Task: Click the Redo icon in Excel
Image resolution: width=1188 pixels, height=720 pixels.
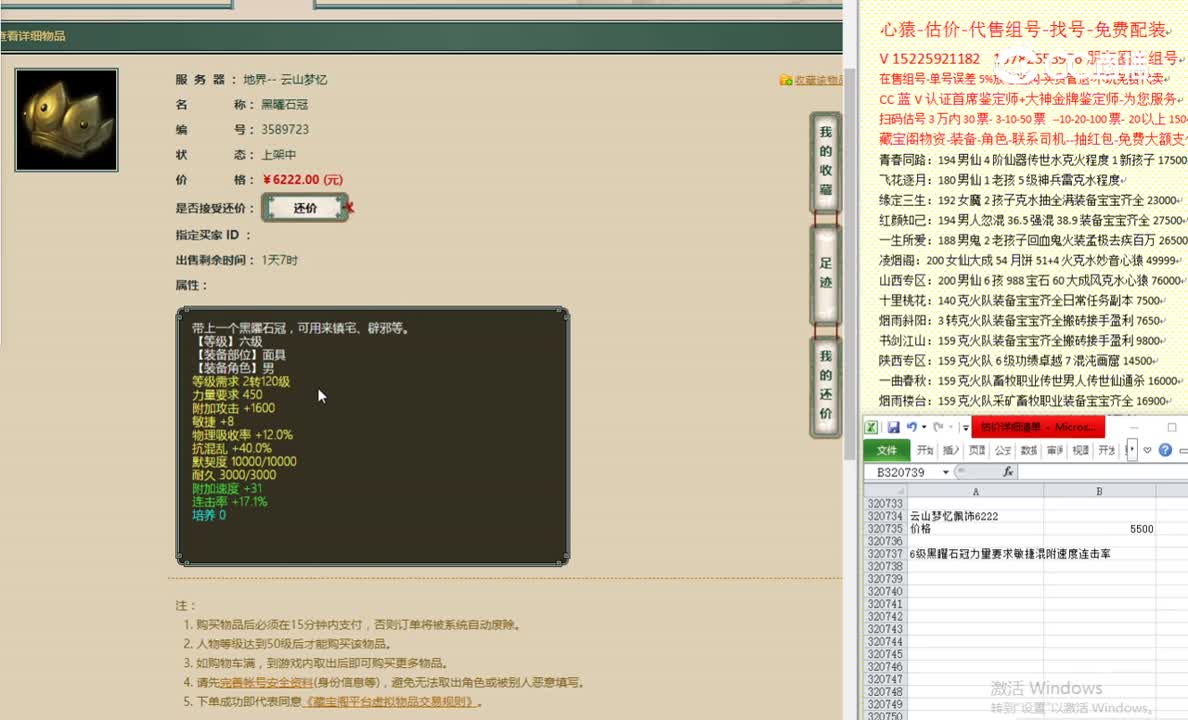Action: coord(938,427)
